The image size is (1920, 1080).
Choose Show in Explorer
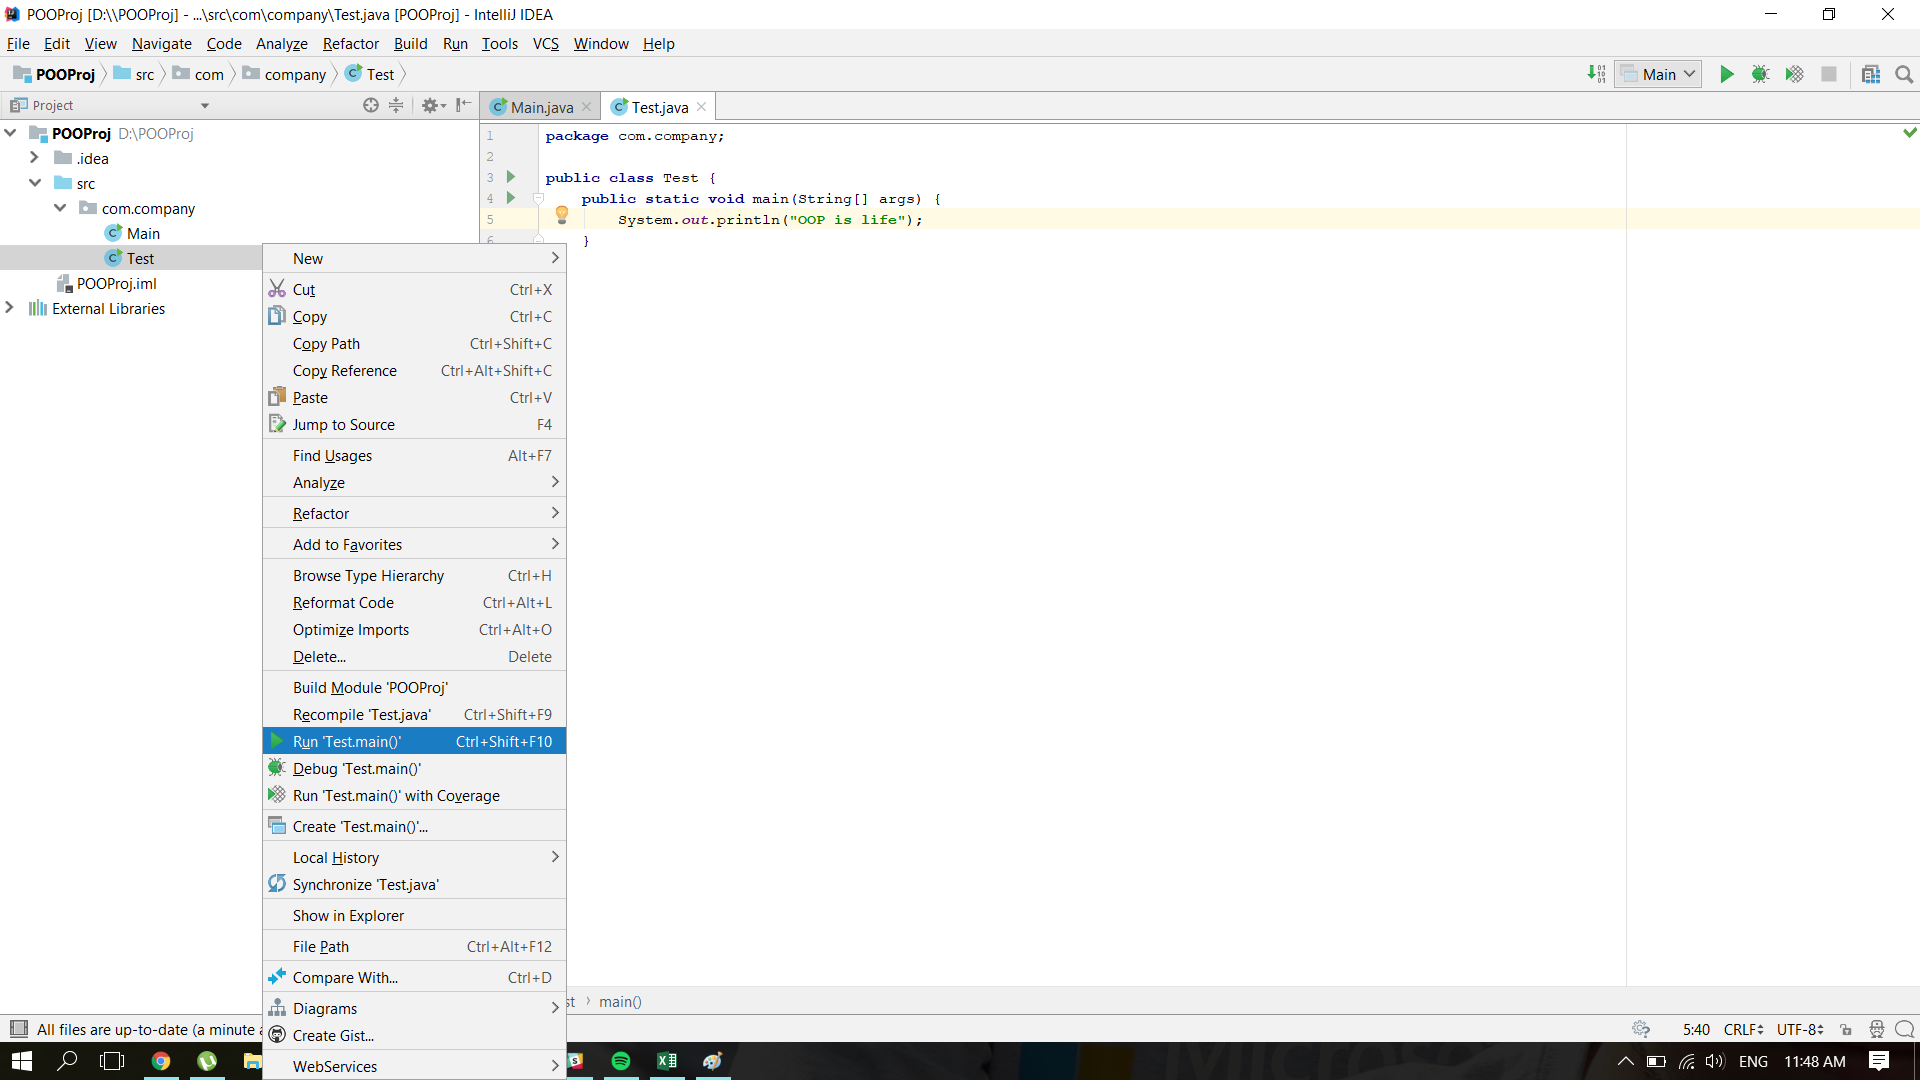(414, 915)
